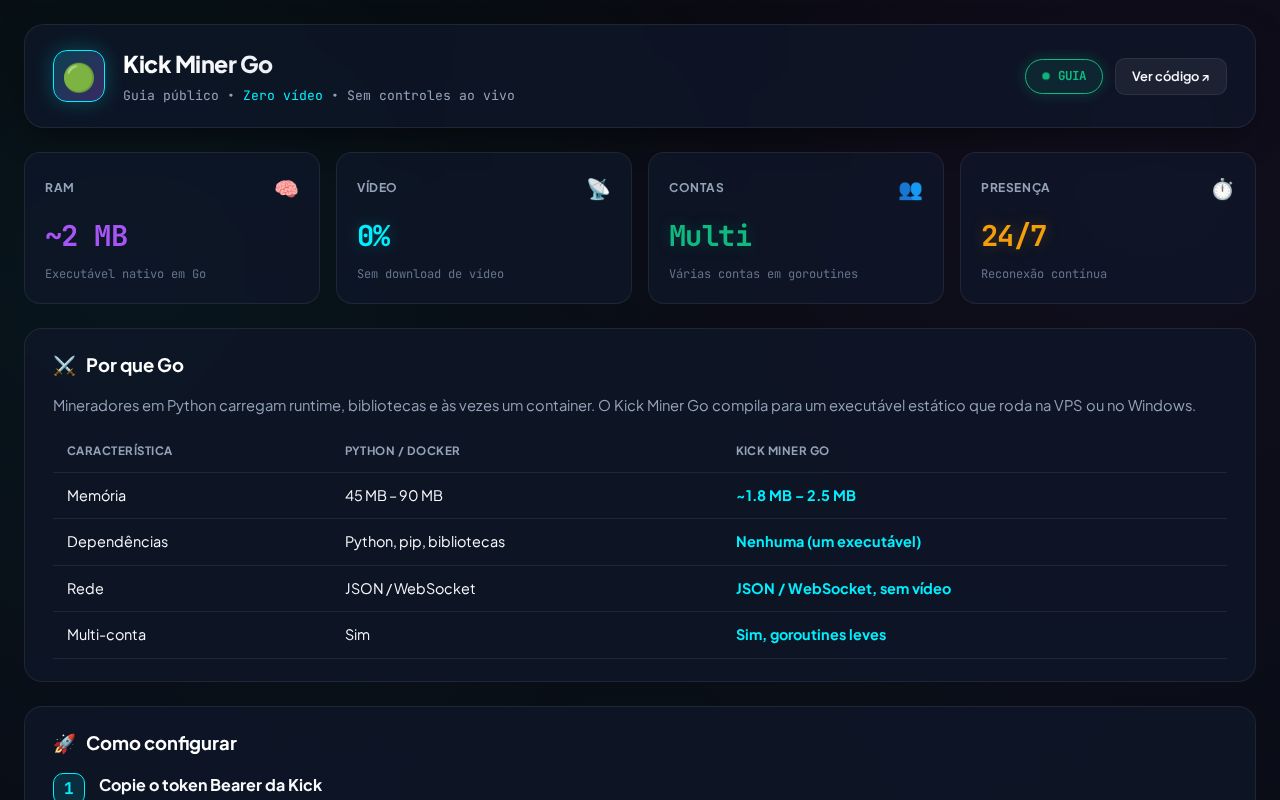Click the 'Como configurar' section heading
Viewport: 1280px width, 800px height.
[161, 744]
